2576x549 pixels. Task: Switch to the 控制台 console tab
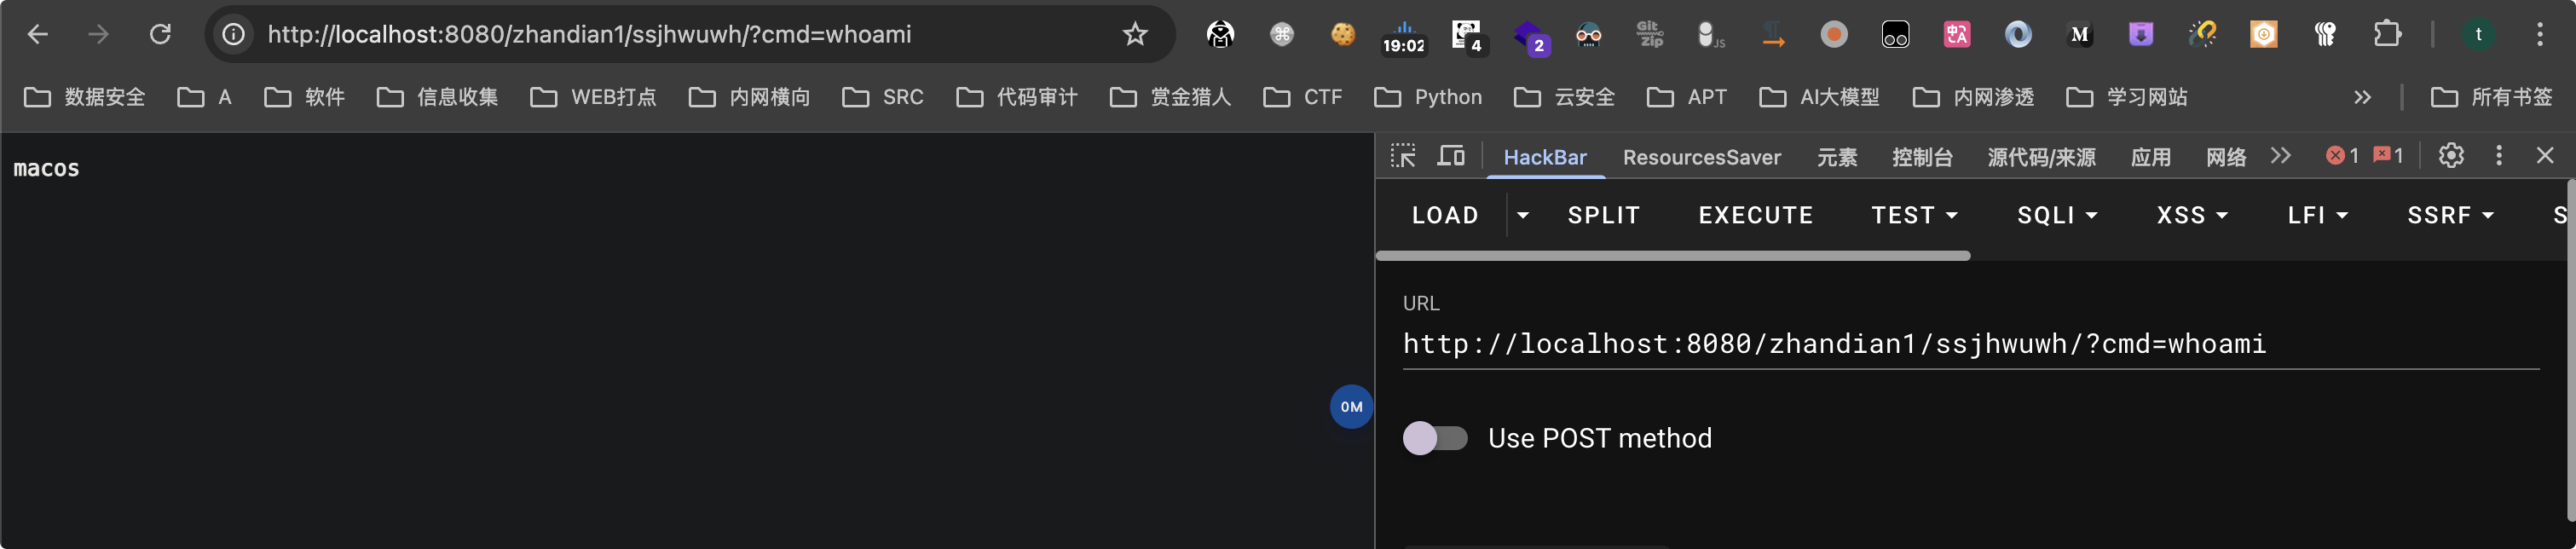(1922, 157)
